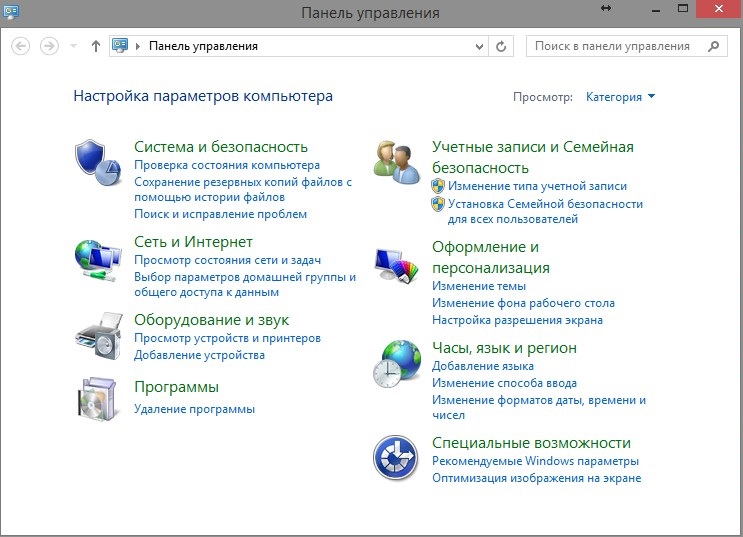The image size is (743, 537).
Task: Open the Network and Internet globe icon
Action: (98, 261)
